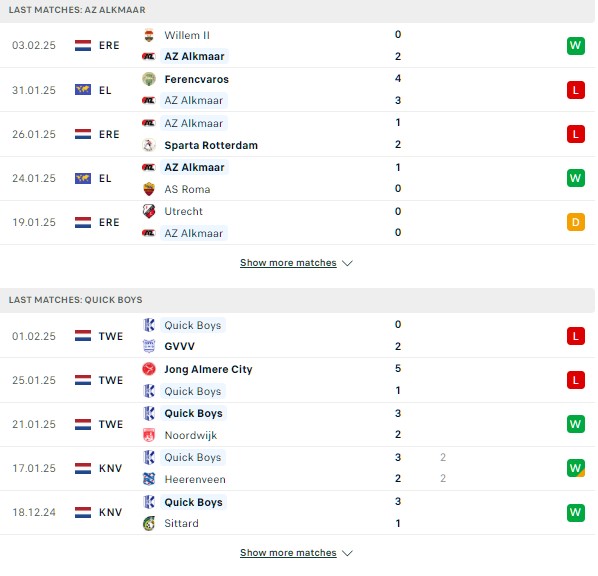Expand more matches under Quick Boys section
Image resolution: width=598 pixels, height=576 pixels.
[288, 553]
